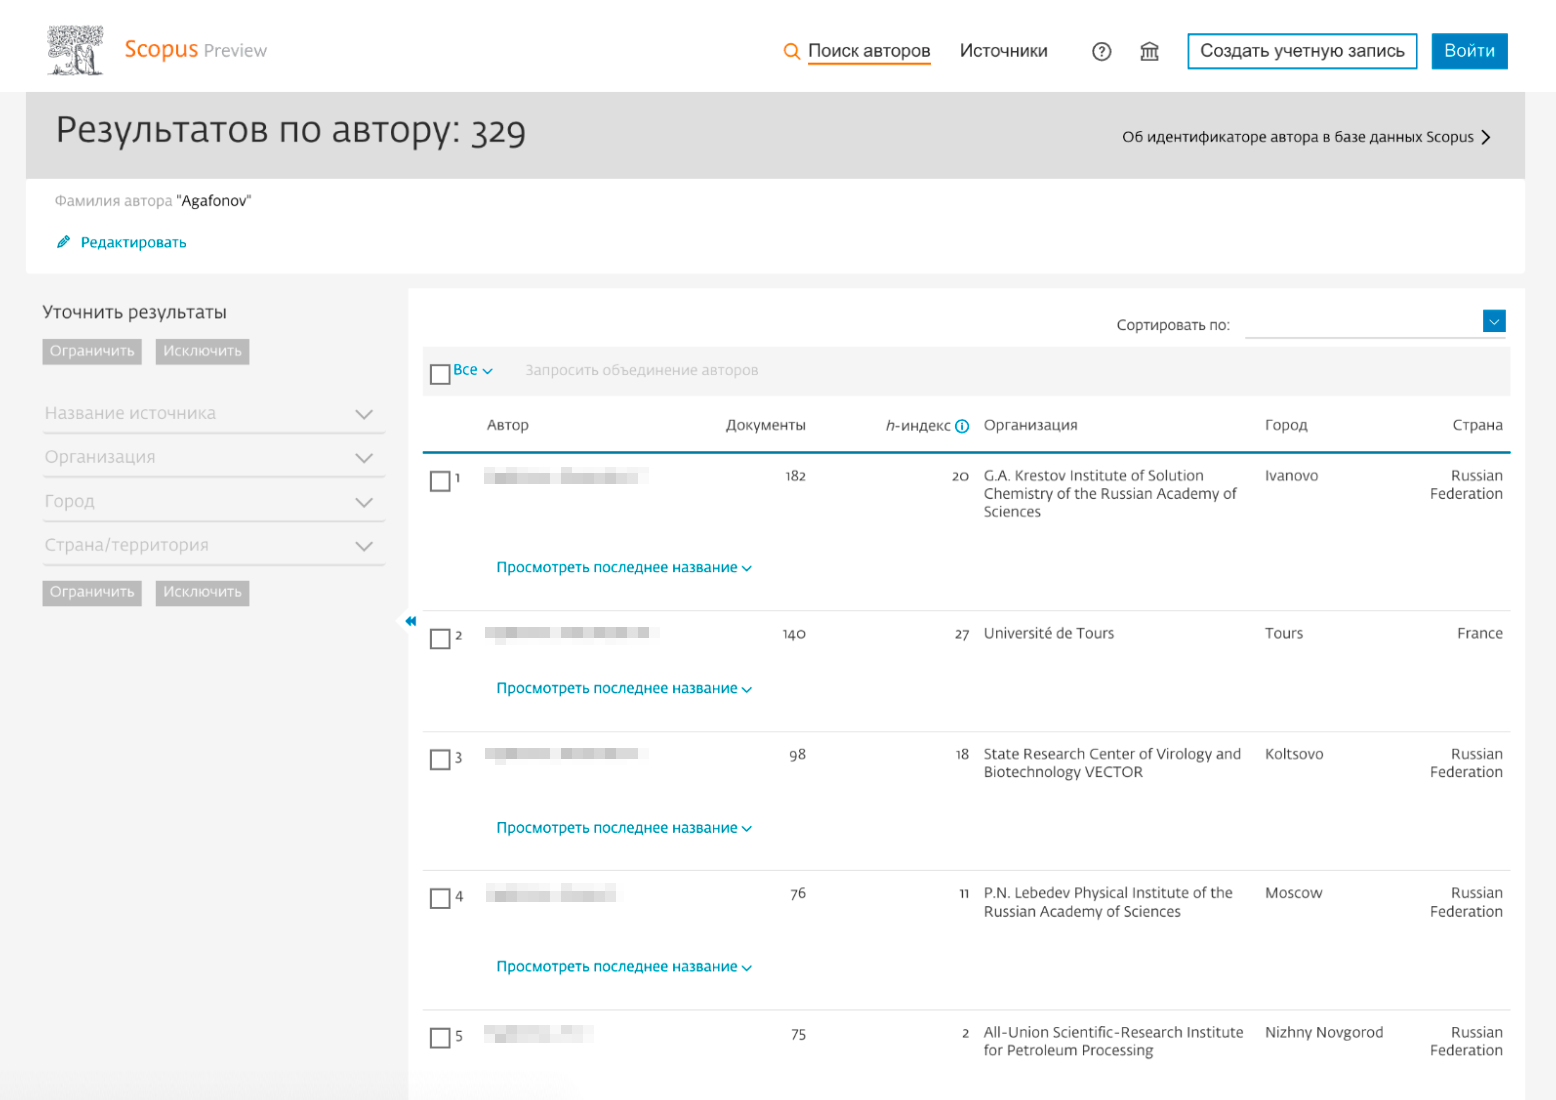The image size is (1556, 1100).
Task: Click 'State Research Center of Virology' text
Action: (x=1112, y=763)
